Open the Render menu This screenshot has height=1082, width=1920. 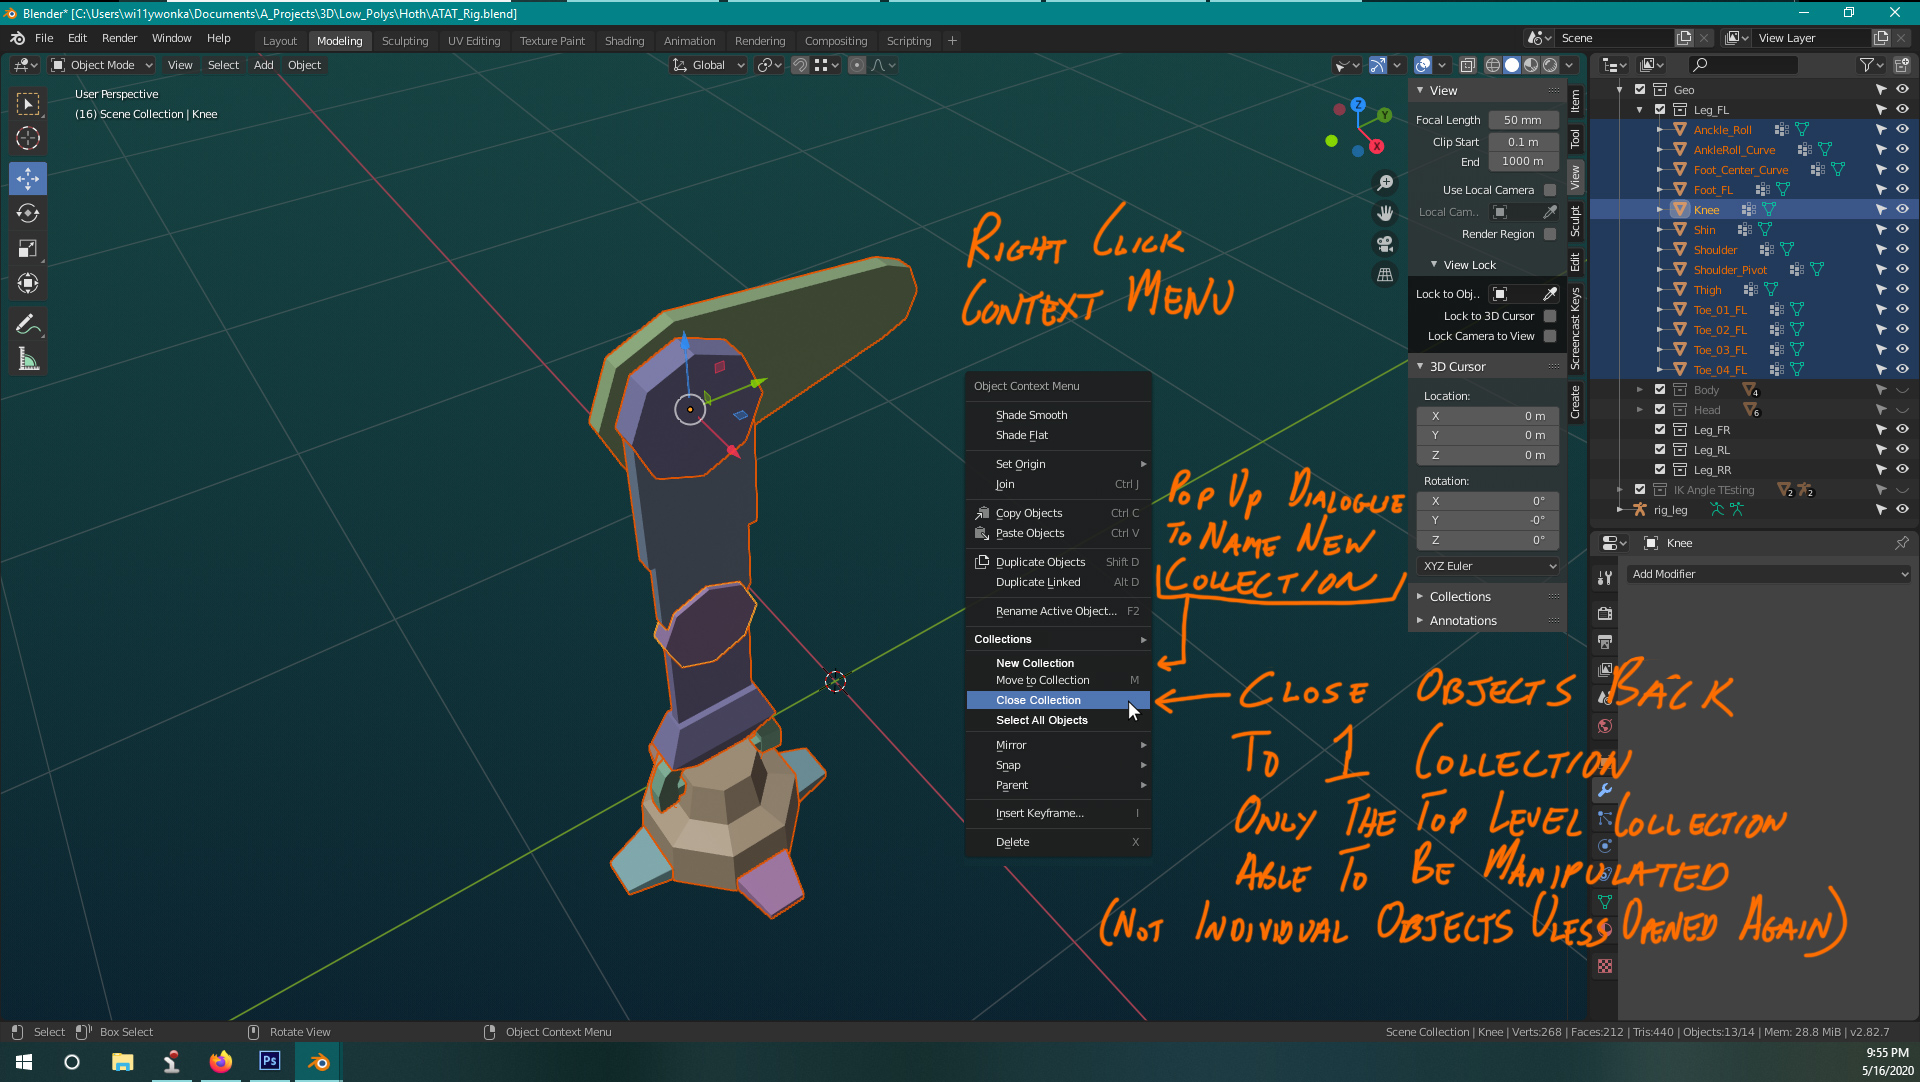tap(119, 38)
